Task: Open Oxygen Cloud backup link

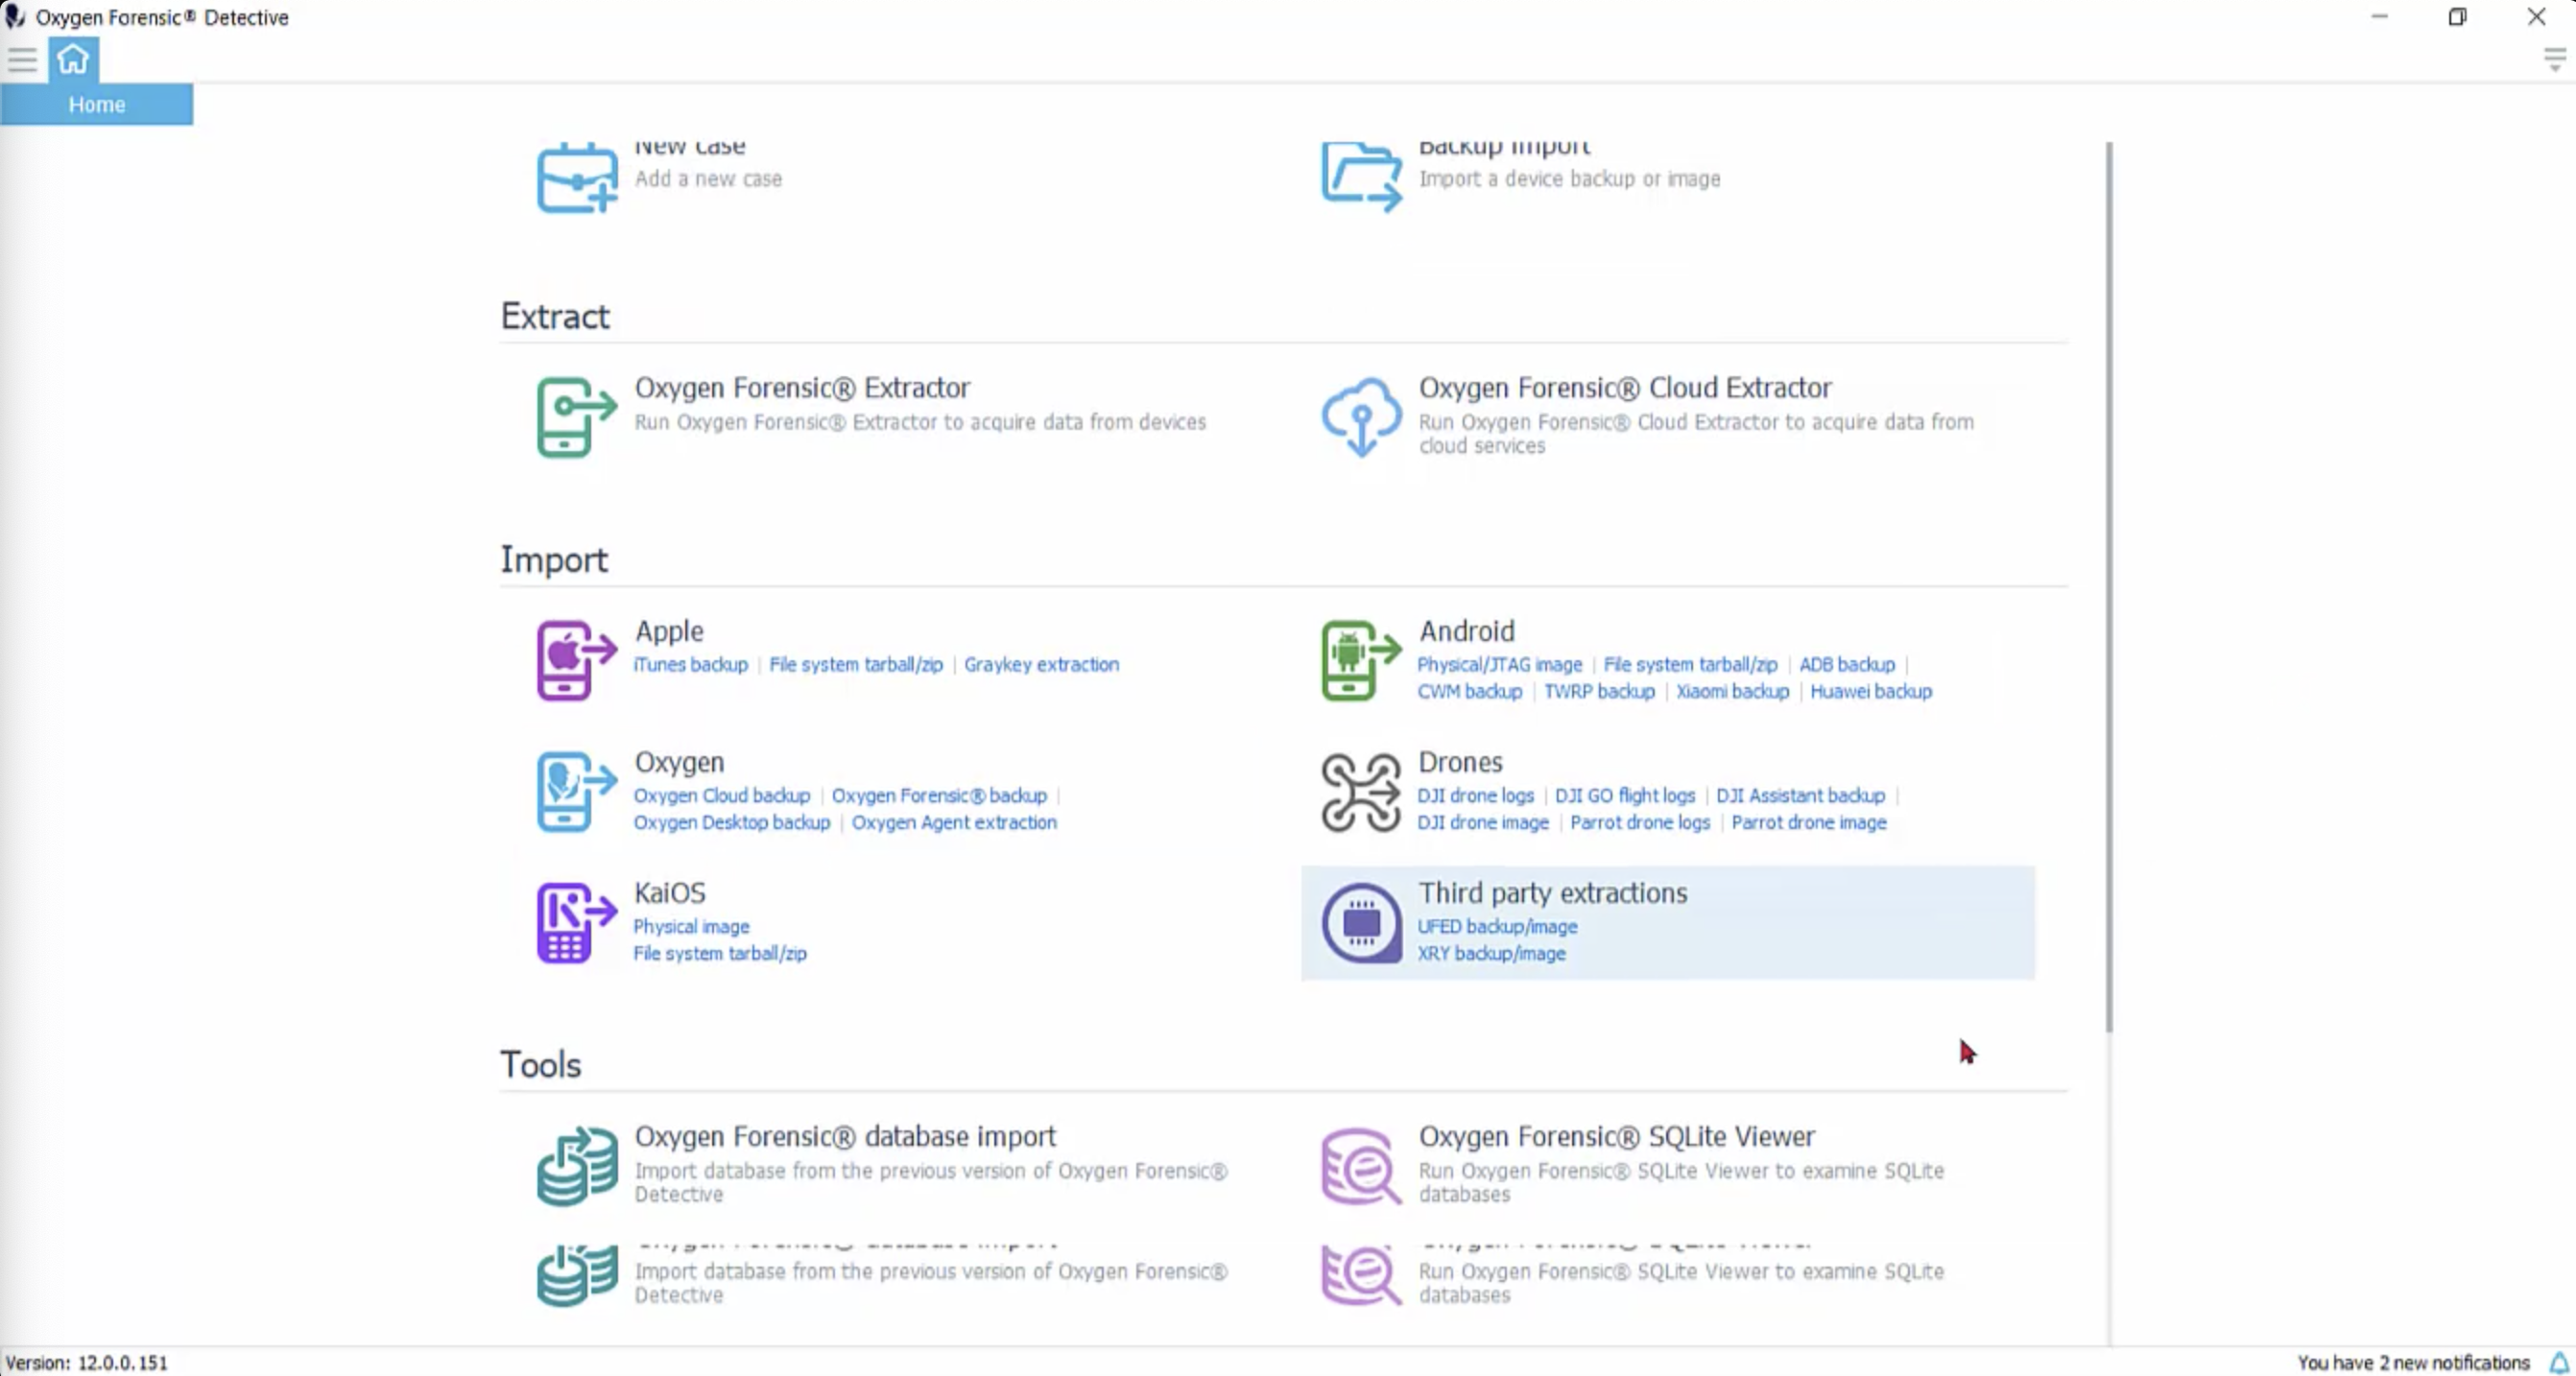Action: [721, 795]
